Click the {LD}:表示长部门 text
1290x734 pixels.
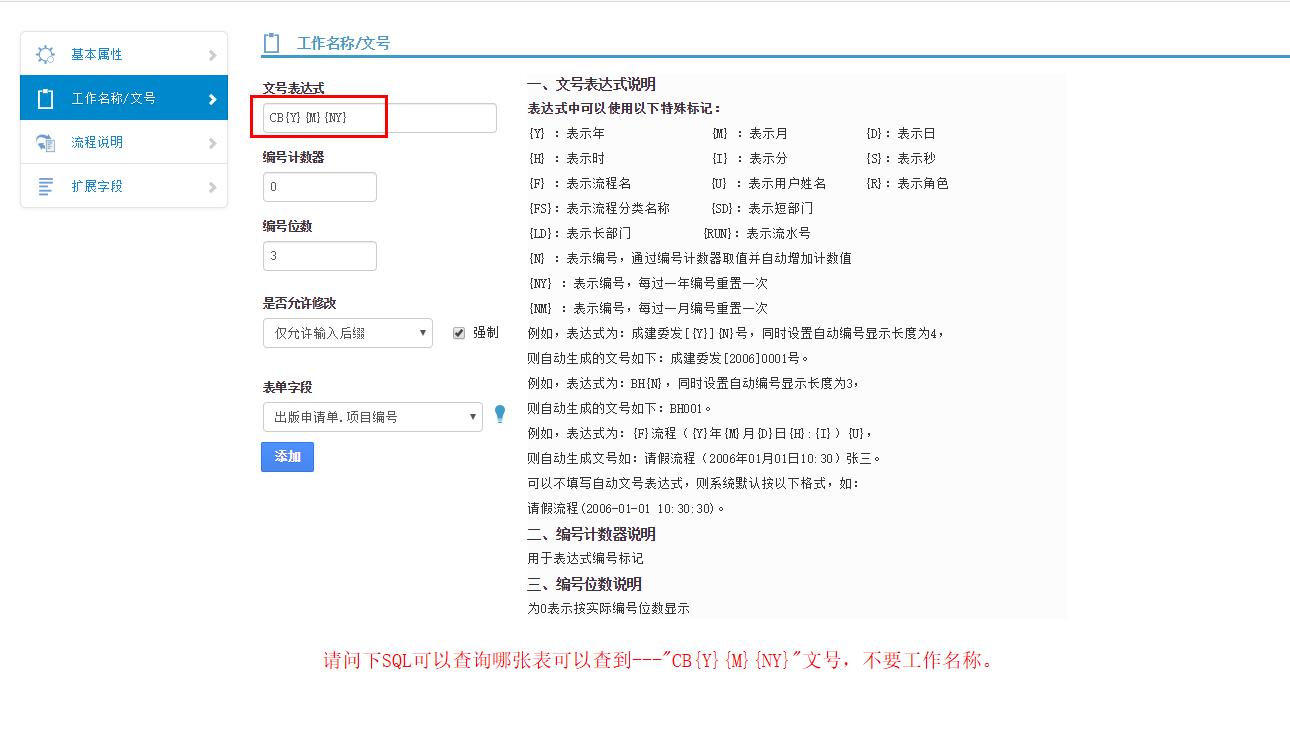click(x=579, y=233)
